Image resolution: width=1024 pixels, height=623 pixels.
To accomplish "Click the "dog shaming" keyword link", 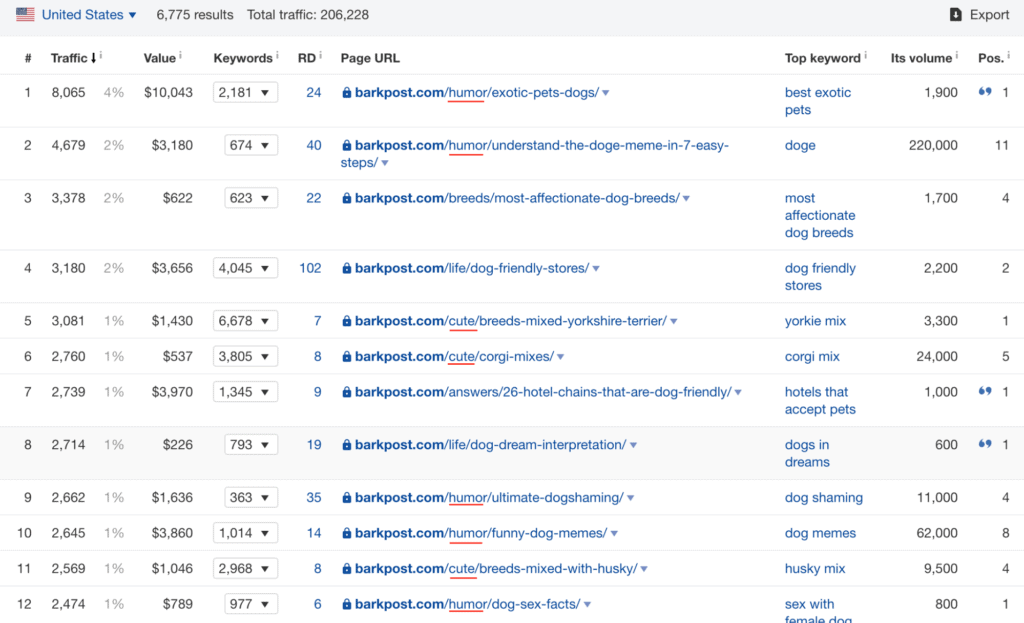I will tap(824, 498).
